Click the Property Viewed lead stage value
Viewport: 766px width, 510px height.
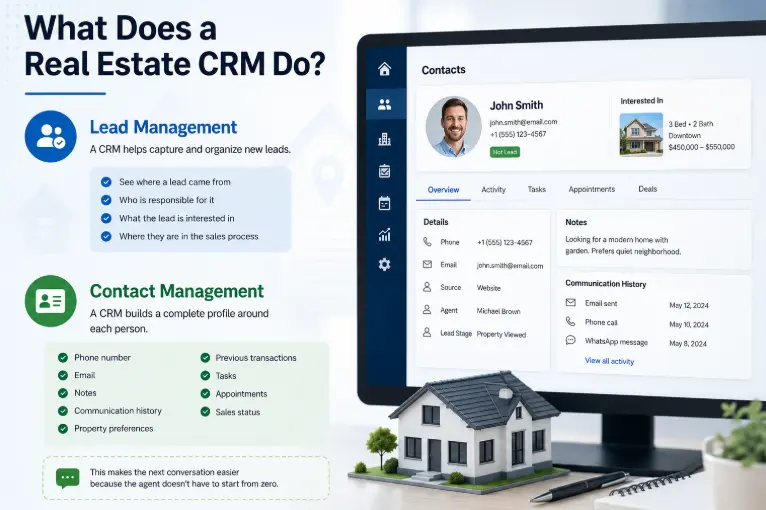(501, 335)
